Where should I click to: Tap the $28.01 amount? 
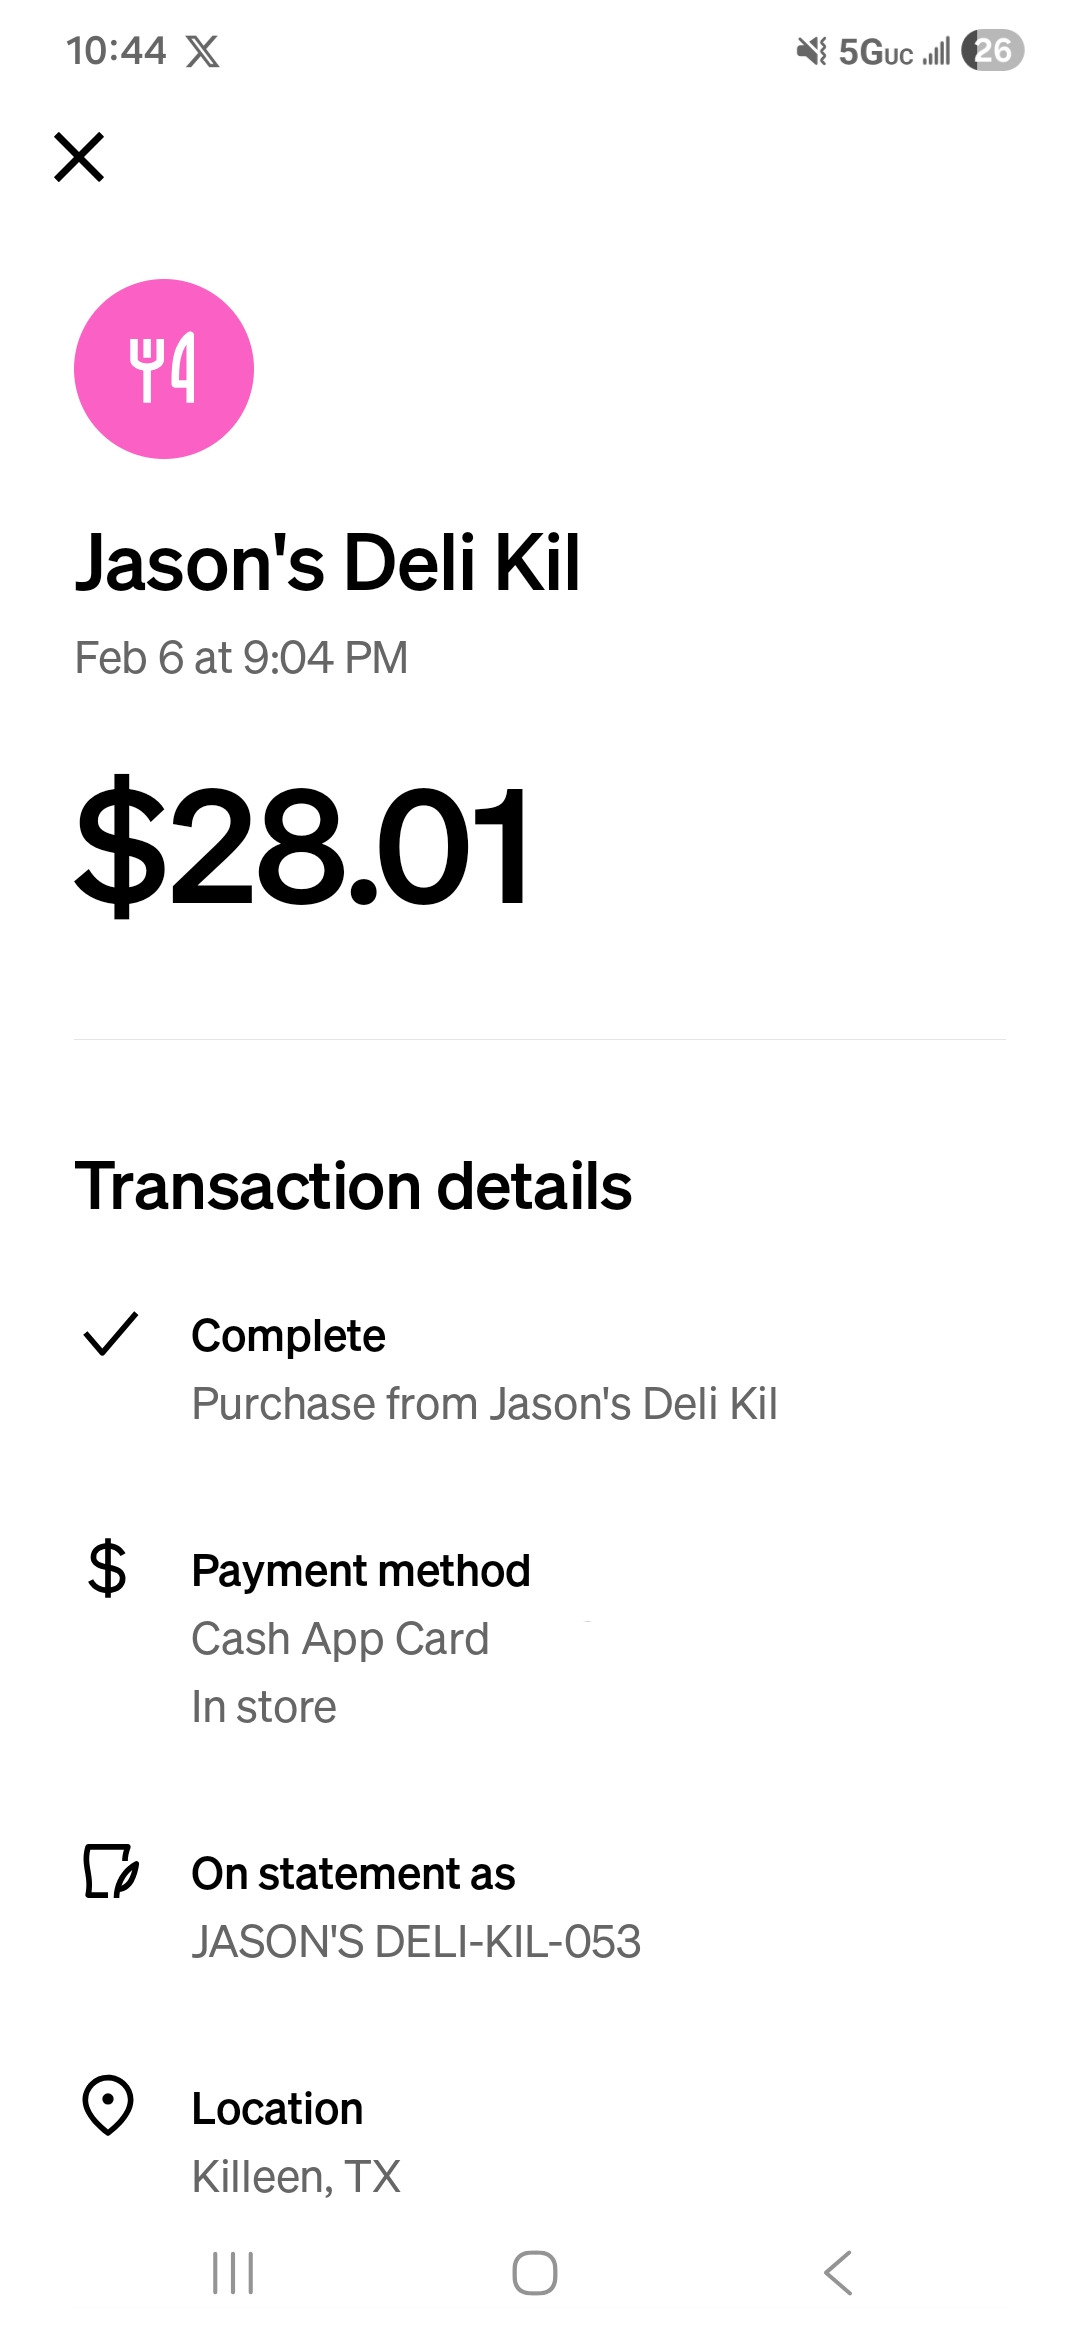click(303, 846)
